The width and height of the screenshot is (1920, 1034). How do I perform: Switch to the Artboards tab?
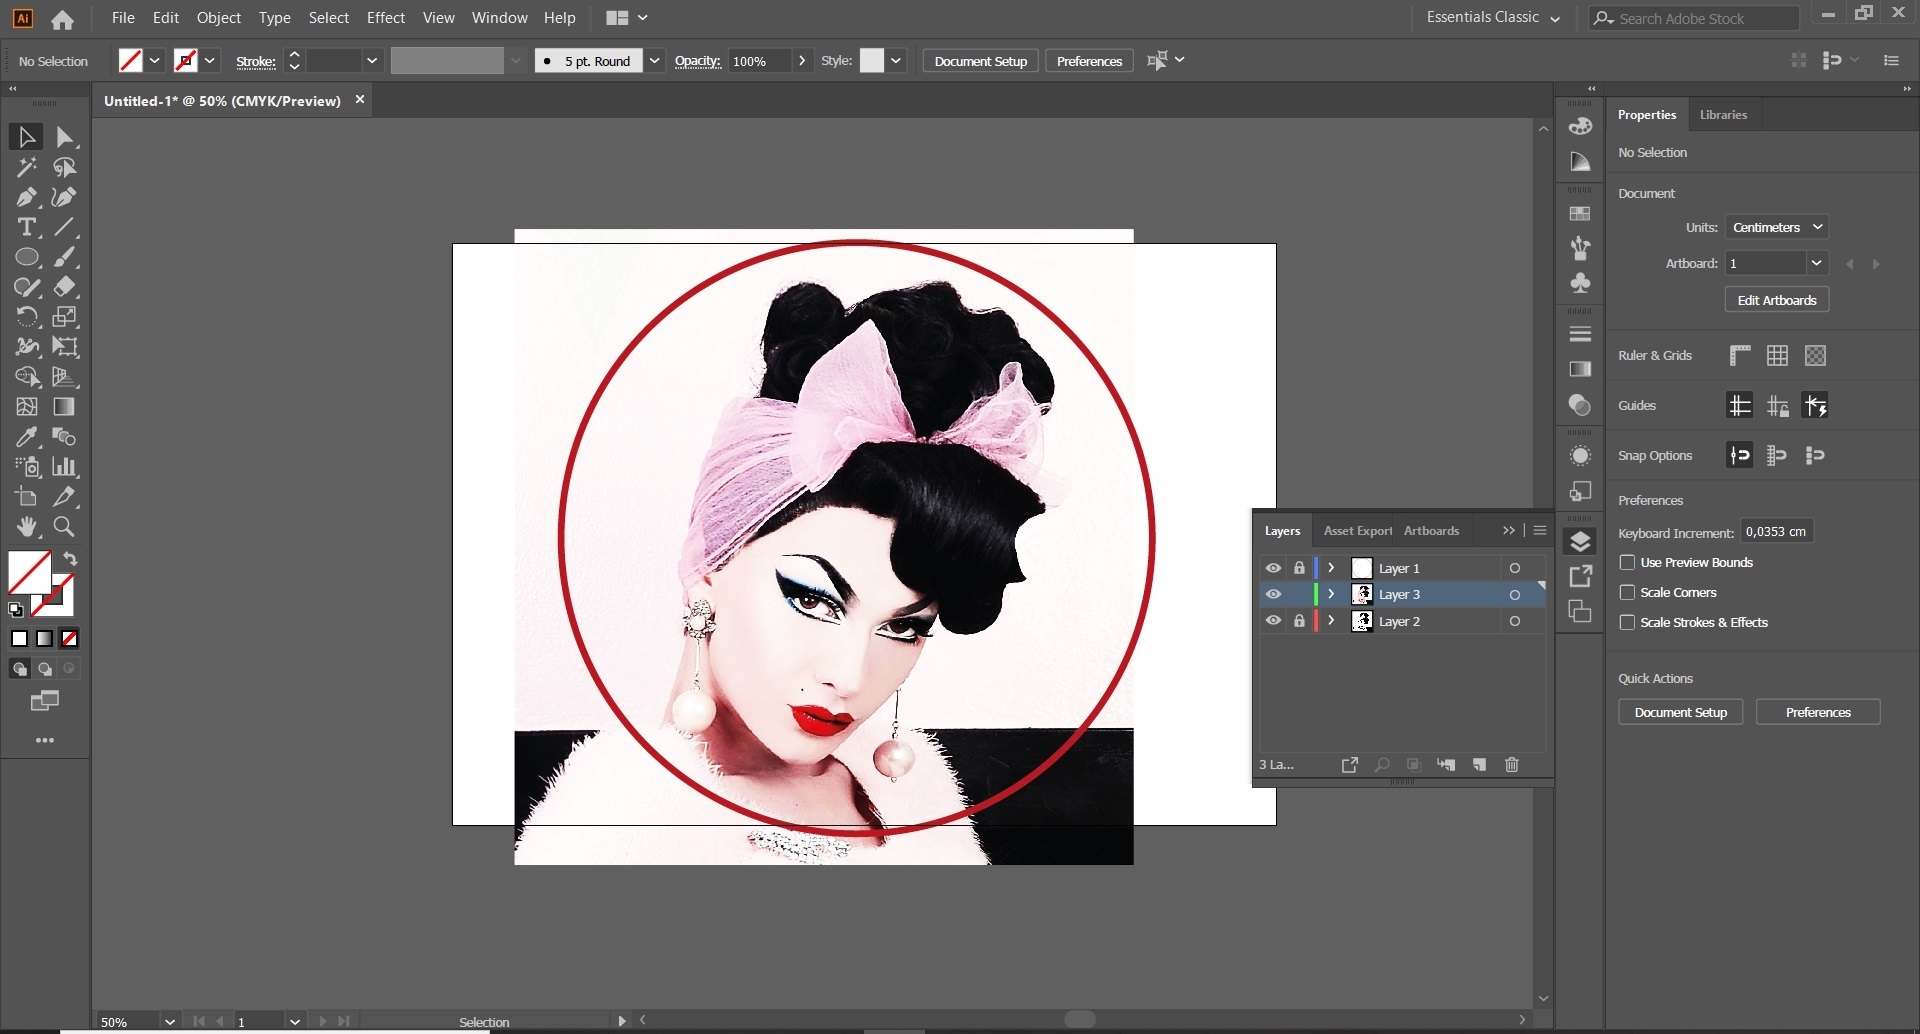coord(1431,531)
